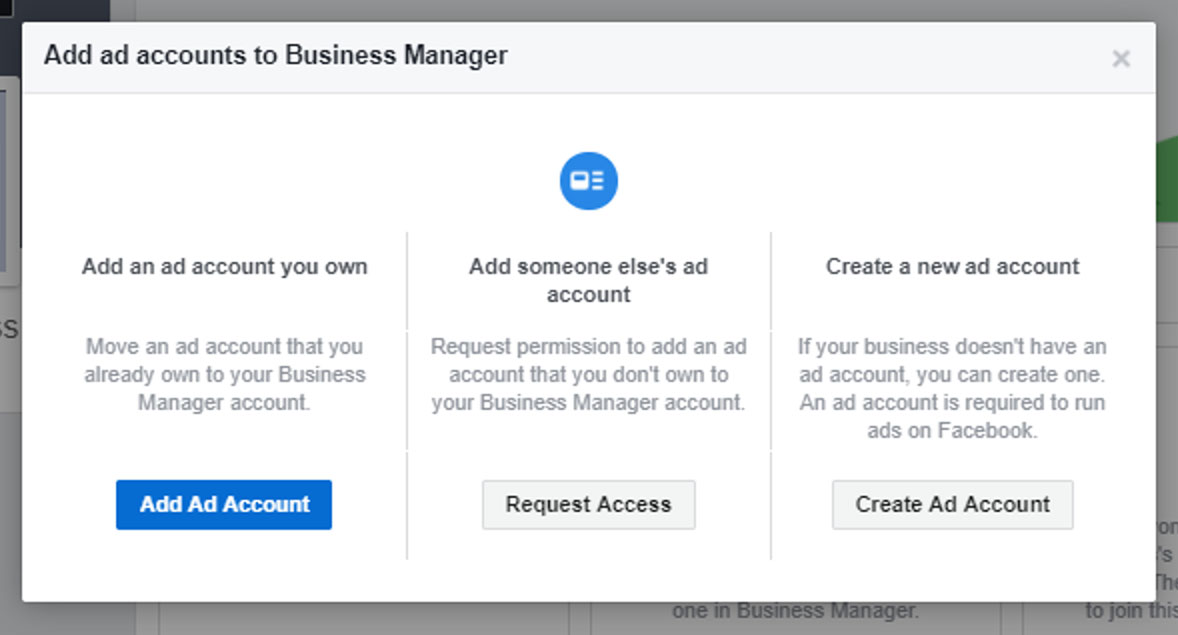Click the blue ad account icon
The height and width of the screenshot is (635, 1178).
(x=588, y=181)
